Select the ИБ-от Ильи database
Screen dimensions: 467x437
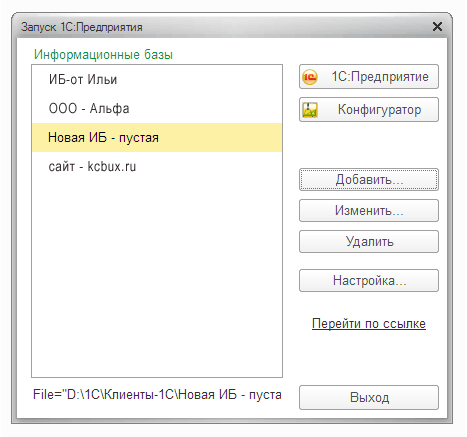click(x=157, y=80)
